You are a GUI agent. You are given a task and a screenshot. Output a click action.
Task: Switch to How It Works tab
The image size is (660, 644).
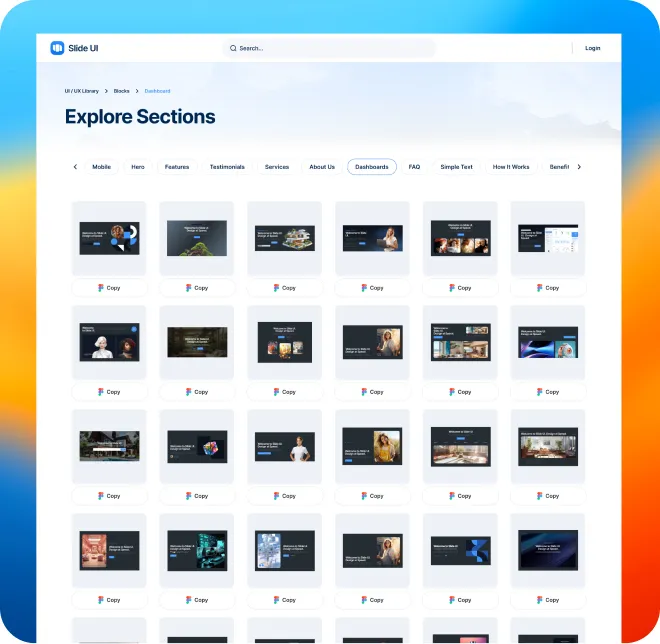[511, 167]
